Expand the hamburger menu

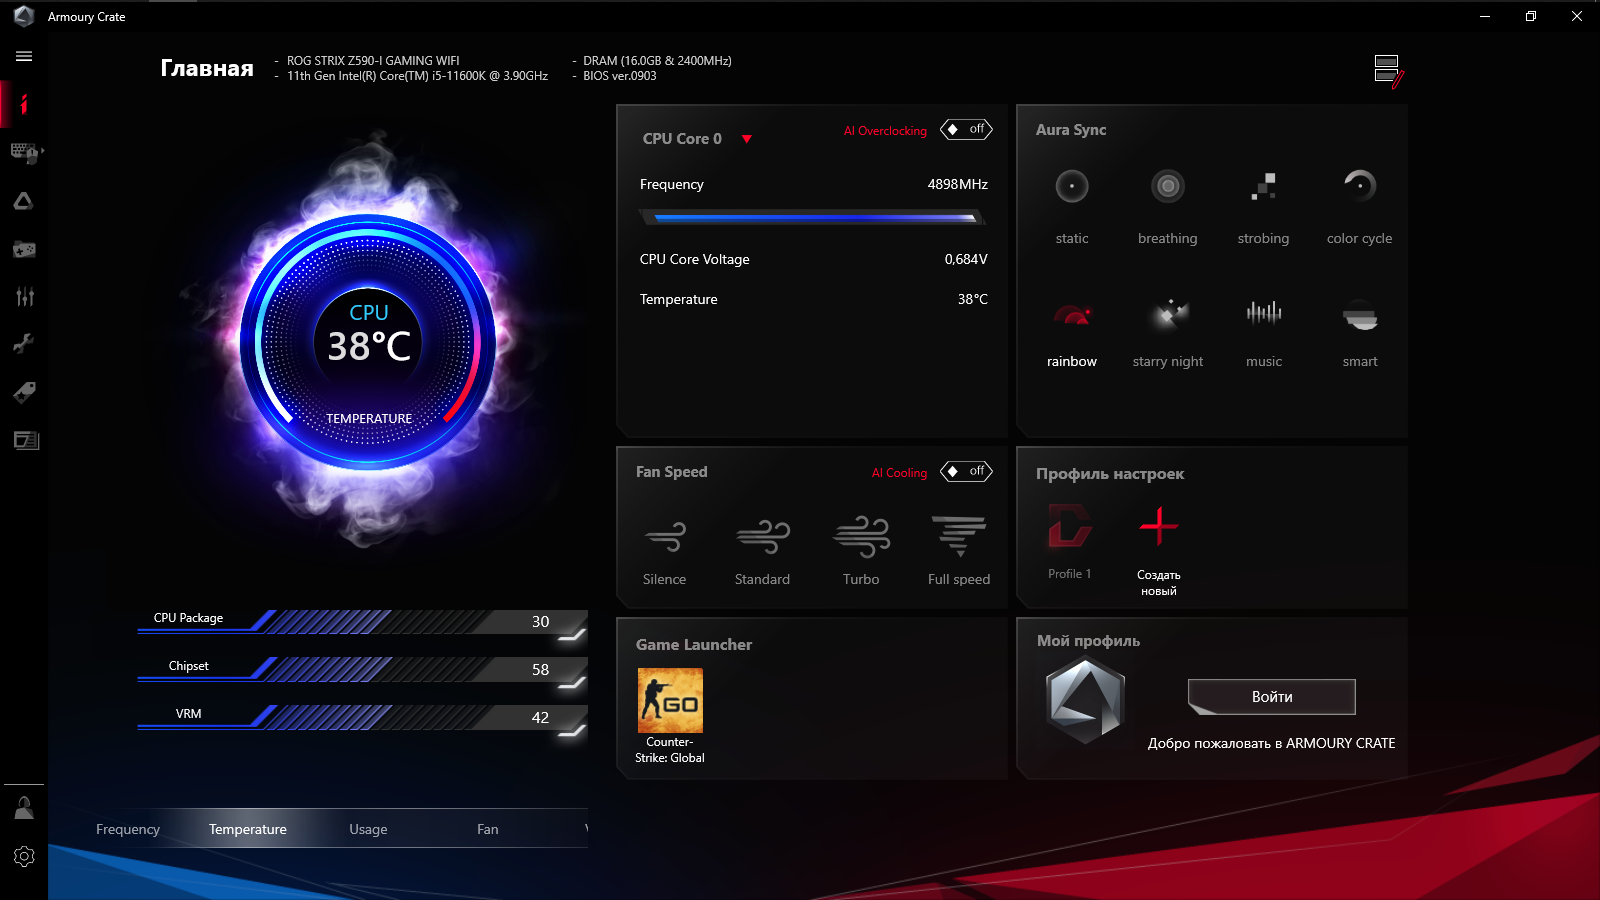tap(23, 56)
